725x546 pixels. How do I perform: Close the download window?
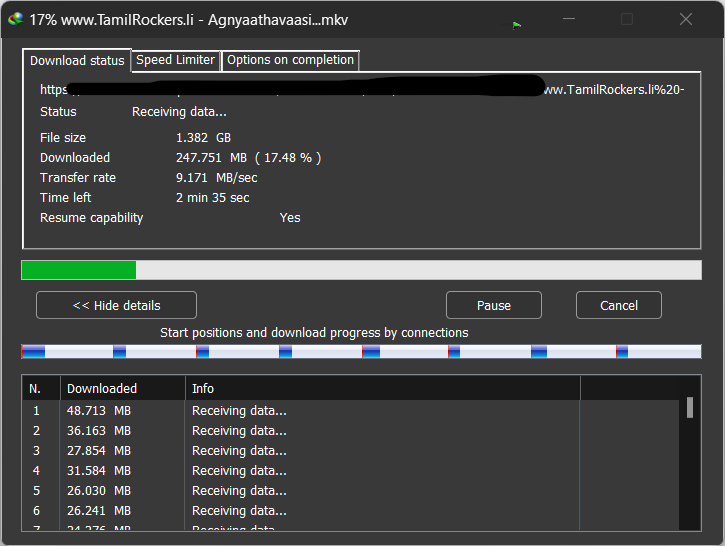point(686,19)
